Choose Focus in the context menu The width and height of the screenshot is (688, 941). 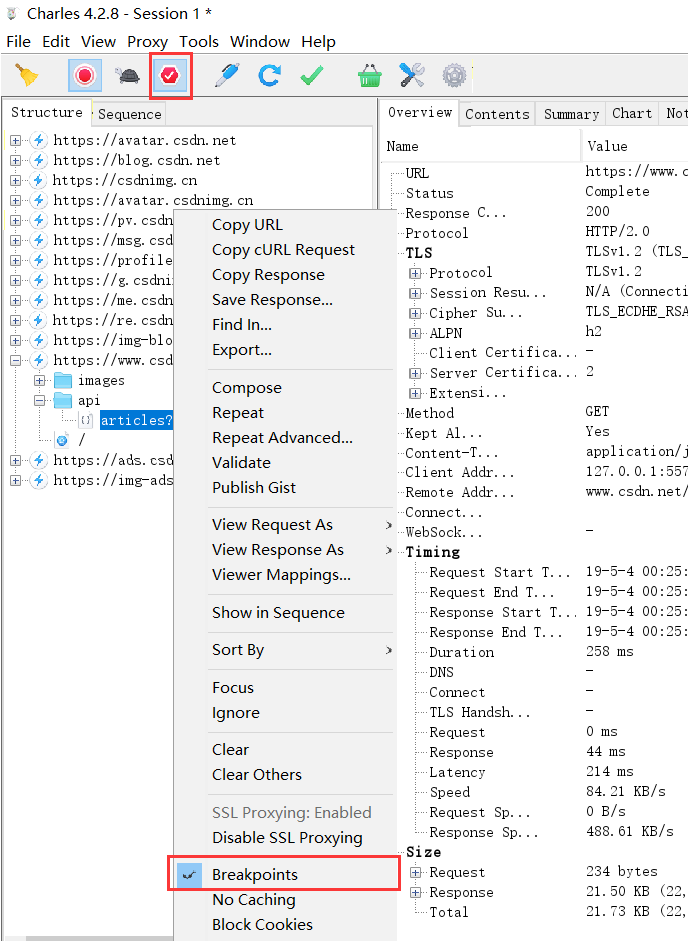[233, 688]
